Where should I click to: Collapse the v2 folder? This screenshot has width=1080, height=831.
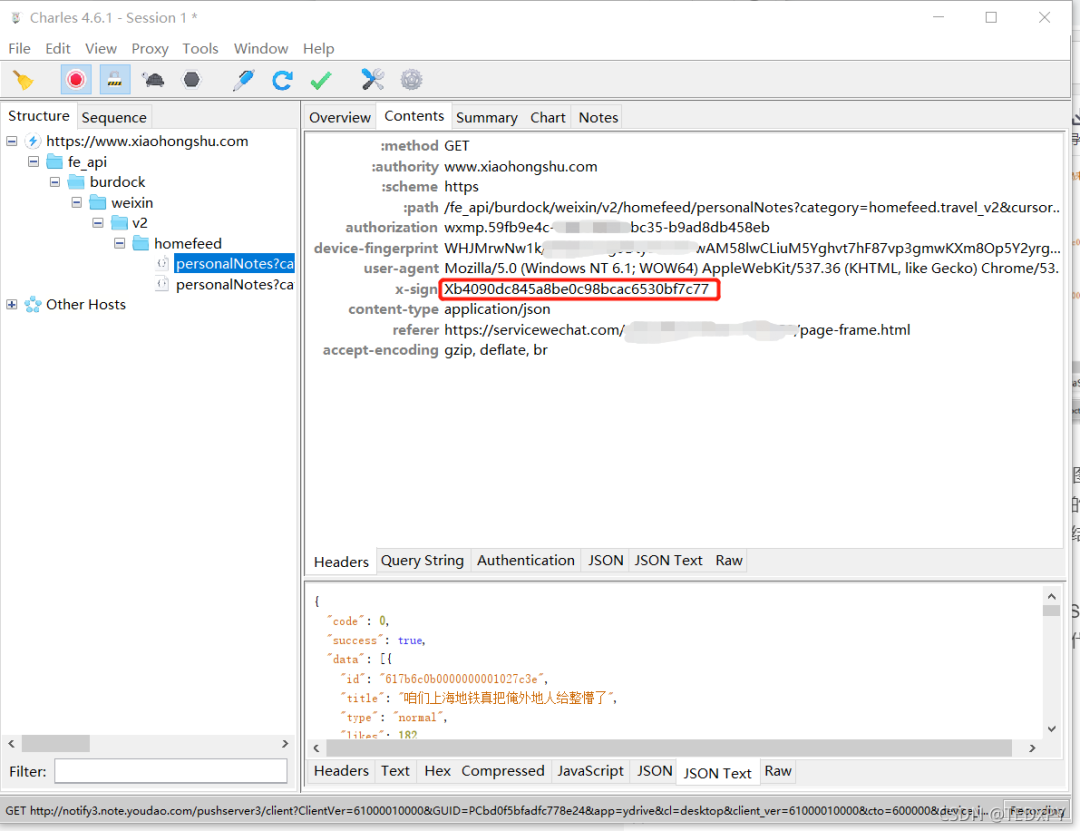pos(98,223)
